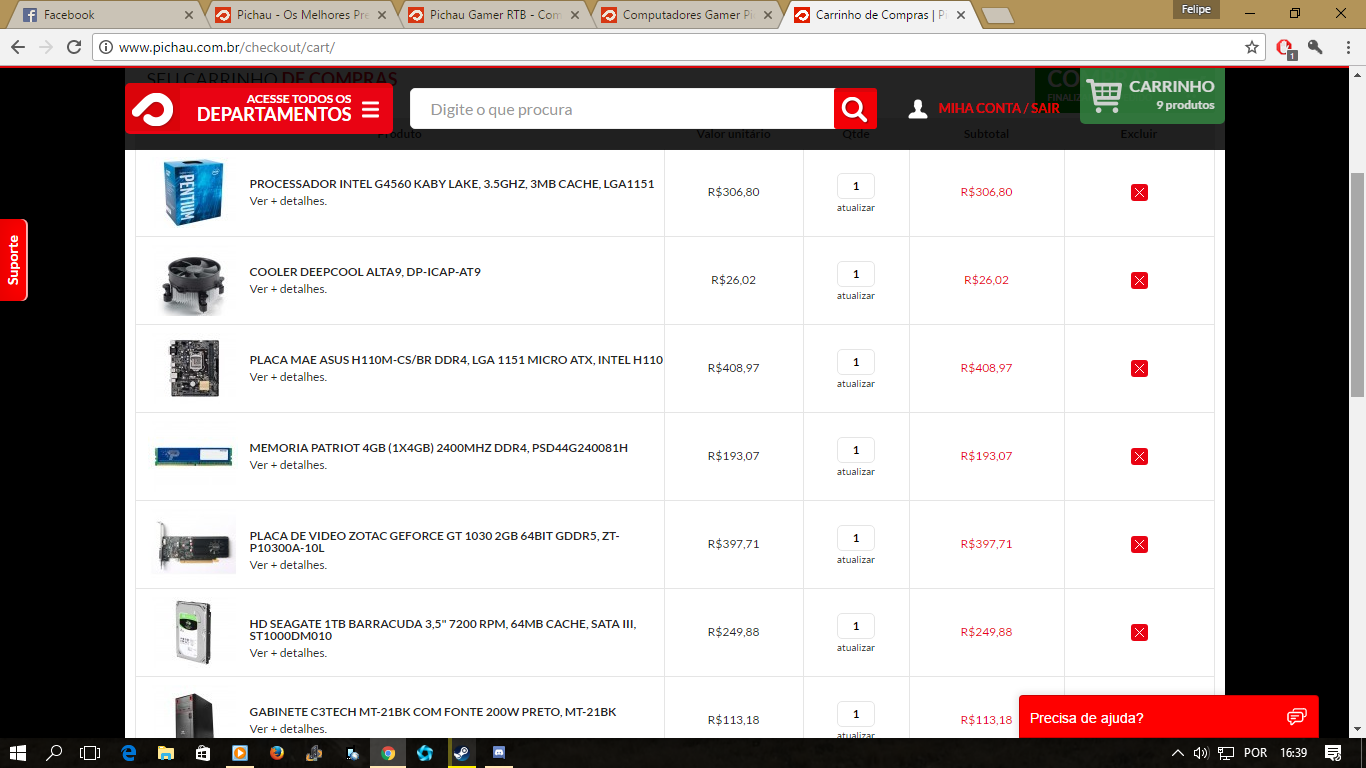Open 'Ver + detalhes' for Seagate HD
Screen dimensions: 1366x768
tap(288, 653)
